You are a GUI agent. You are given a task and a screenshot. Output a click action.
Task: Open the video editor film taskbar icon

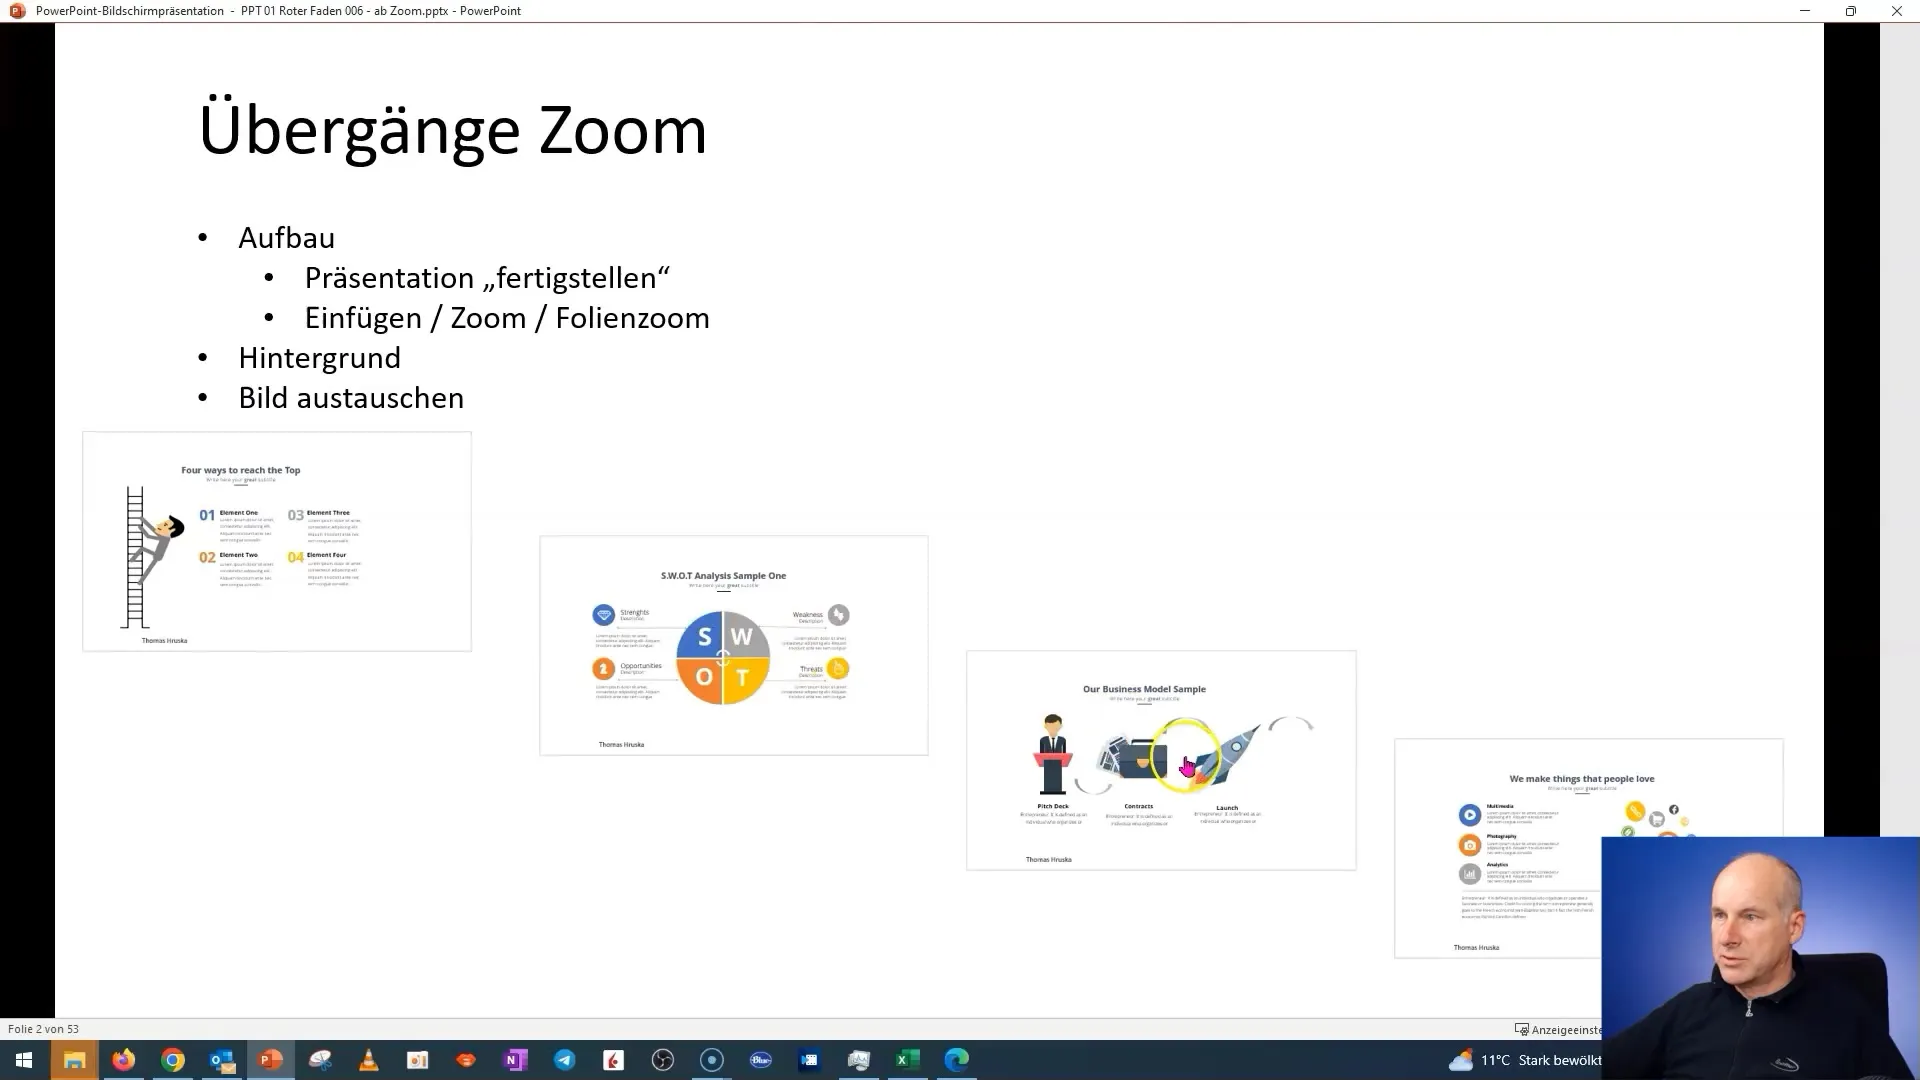(809, 1060)
